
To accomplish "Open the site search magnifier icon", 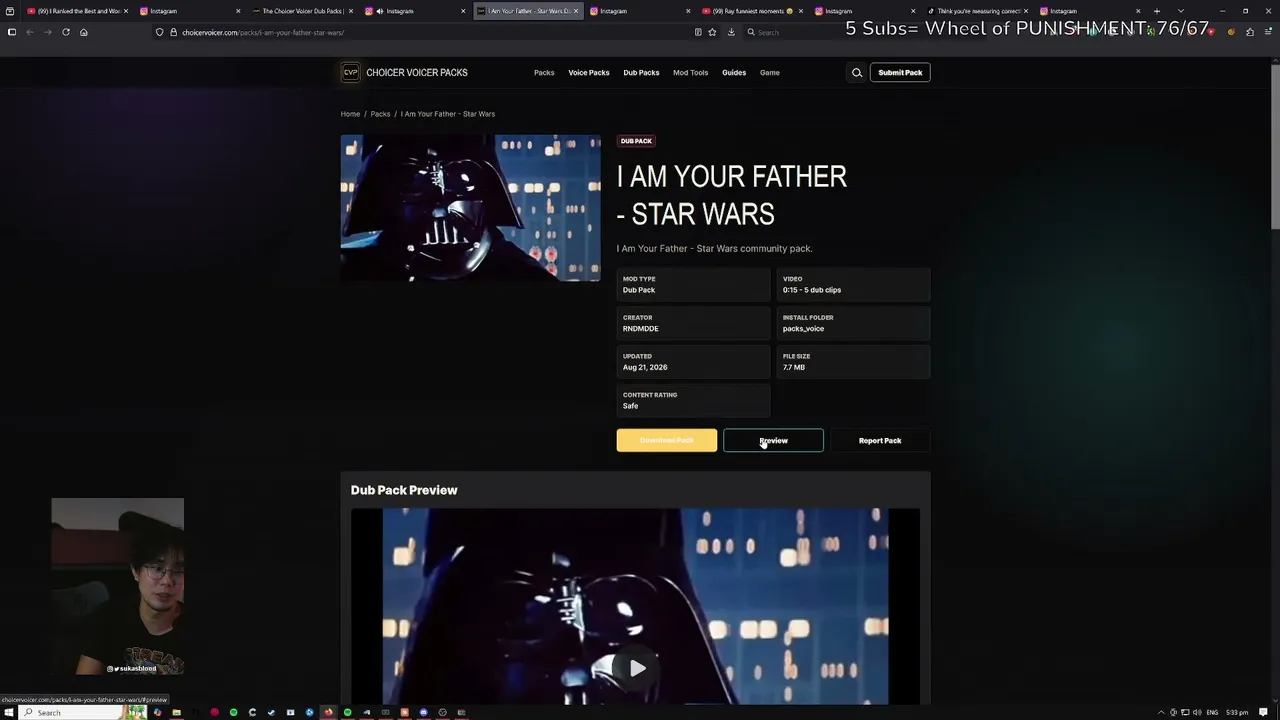I will [x=857, y=72].
